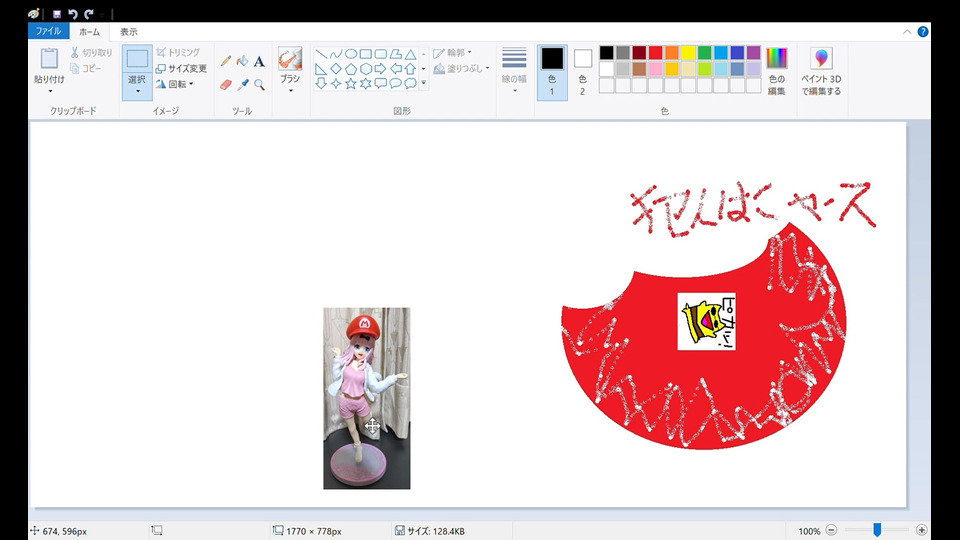Screen dimensions: 960x540
Task: Open the Fill (塗りつぶし) dropdown
Action: tap(461, 69)
